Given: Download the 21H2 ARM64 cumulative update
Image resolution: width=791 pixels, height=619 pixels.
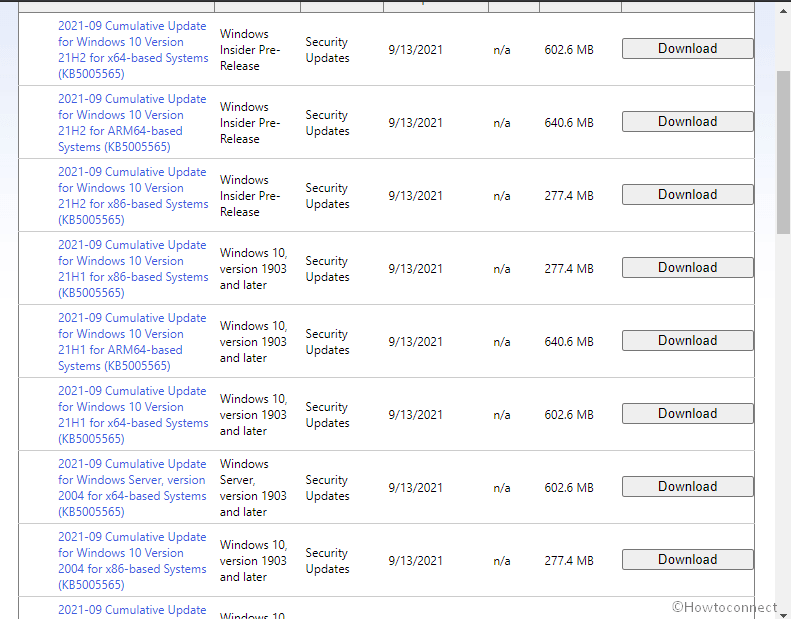Looking at the screenshot, I should tap(687, 122).
